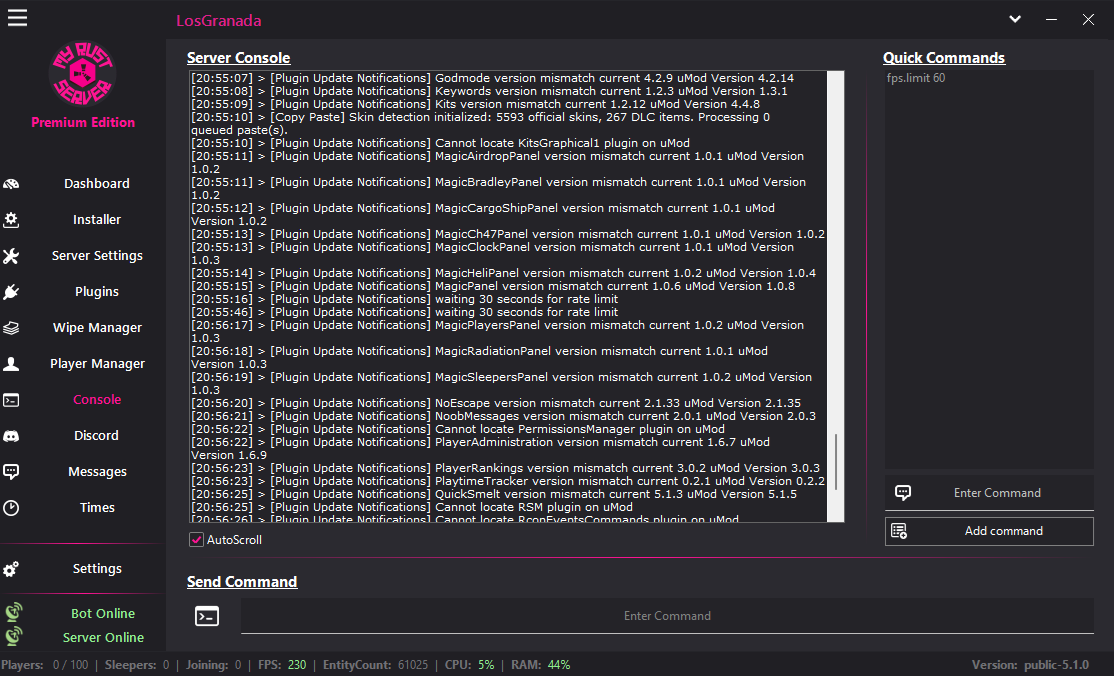Click the Player Manager person icon

click(x=11, y=364)
